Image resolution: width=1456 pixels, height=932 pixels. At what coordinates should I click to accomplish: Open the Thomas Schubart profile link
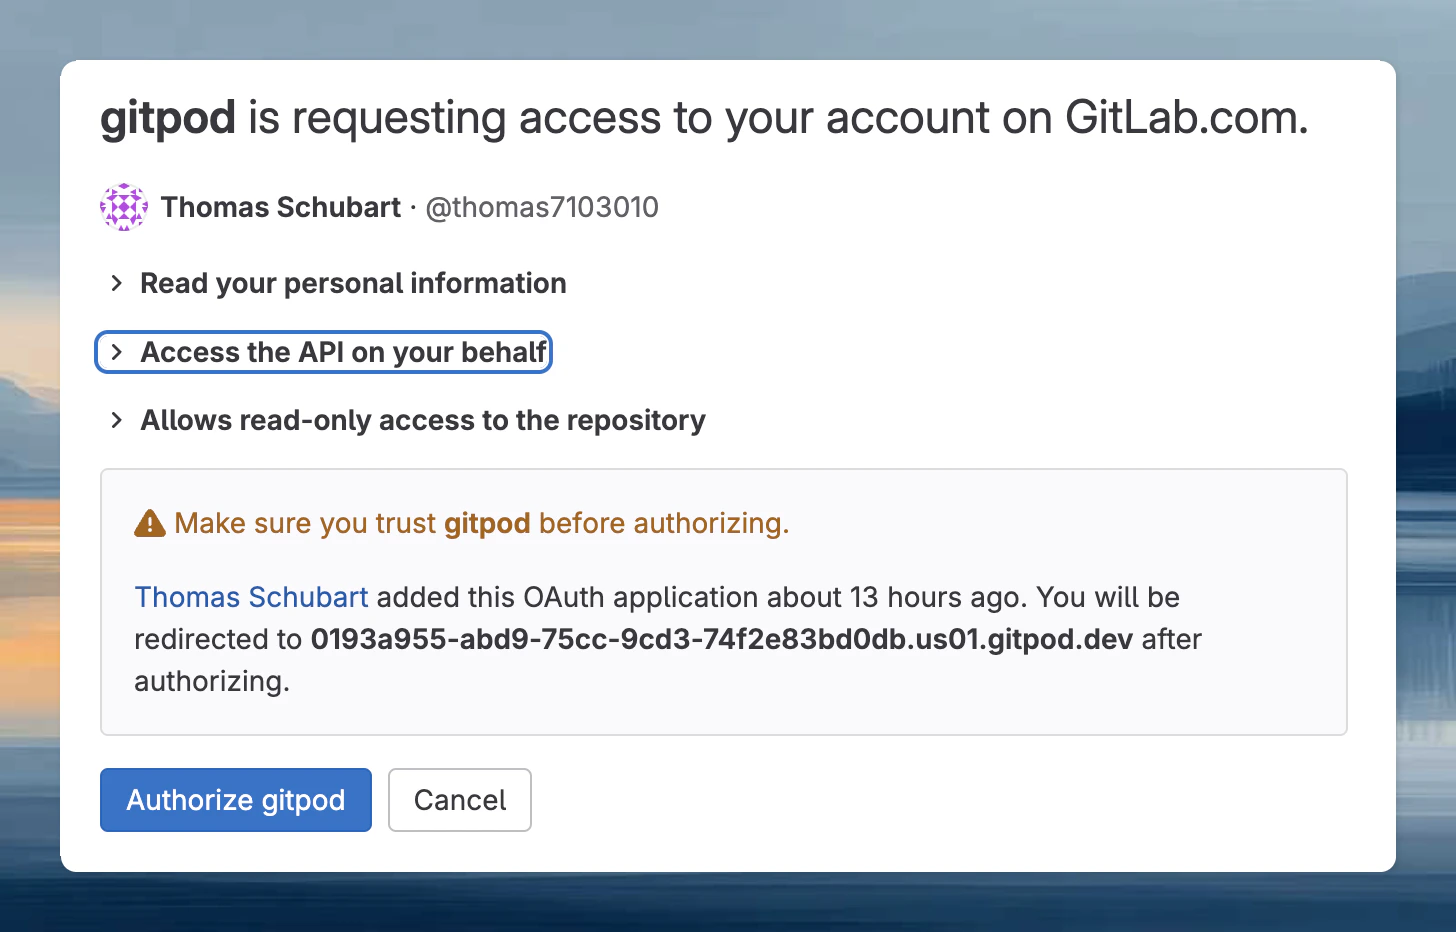251,597
